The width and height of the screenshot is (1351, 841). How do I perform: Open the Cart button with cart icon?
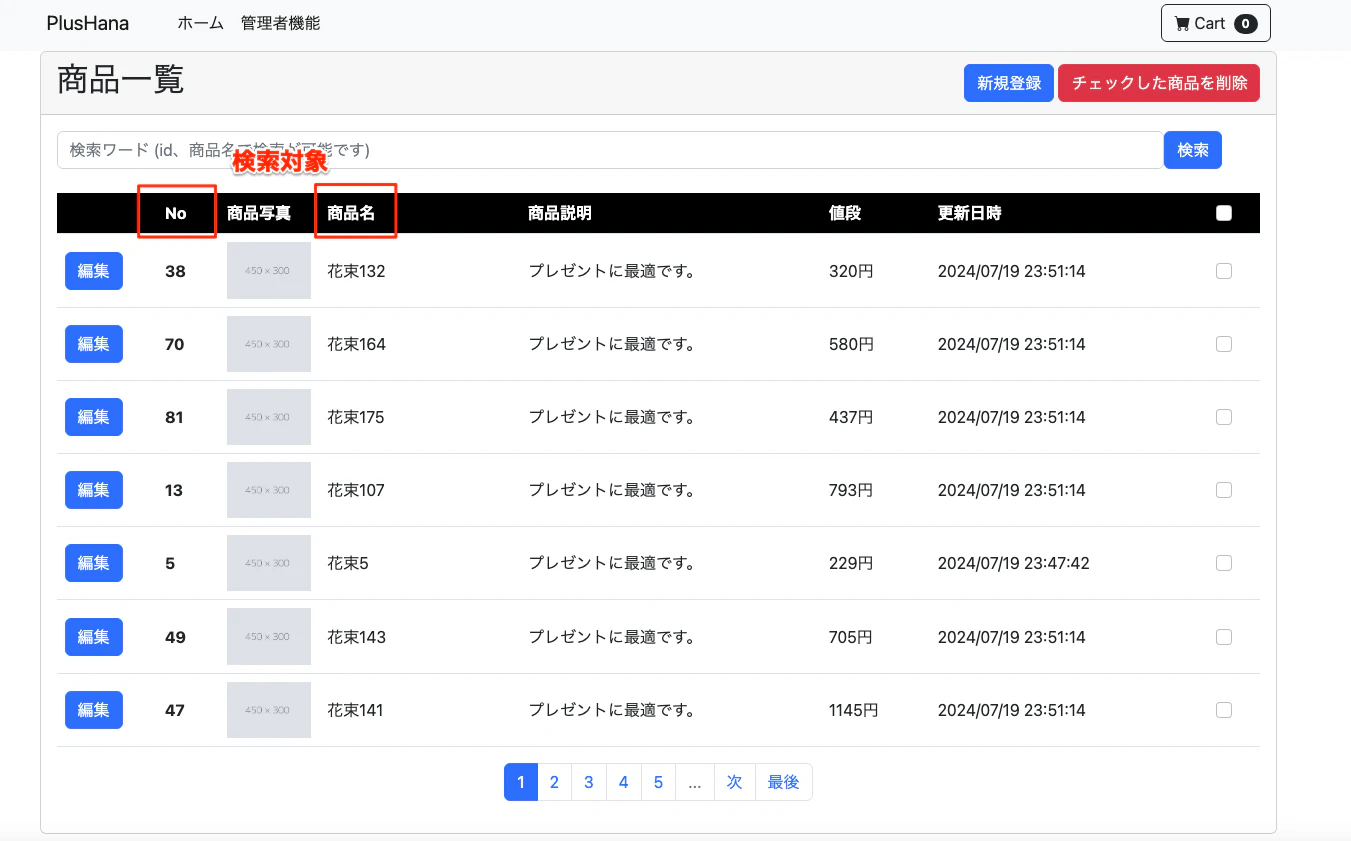pyautogui.click(x=1215, y=24)
